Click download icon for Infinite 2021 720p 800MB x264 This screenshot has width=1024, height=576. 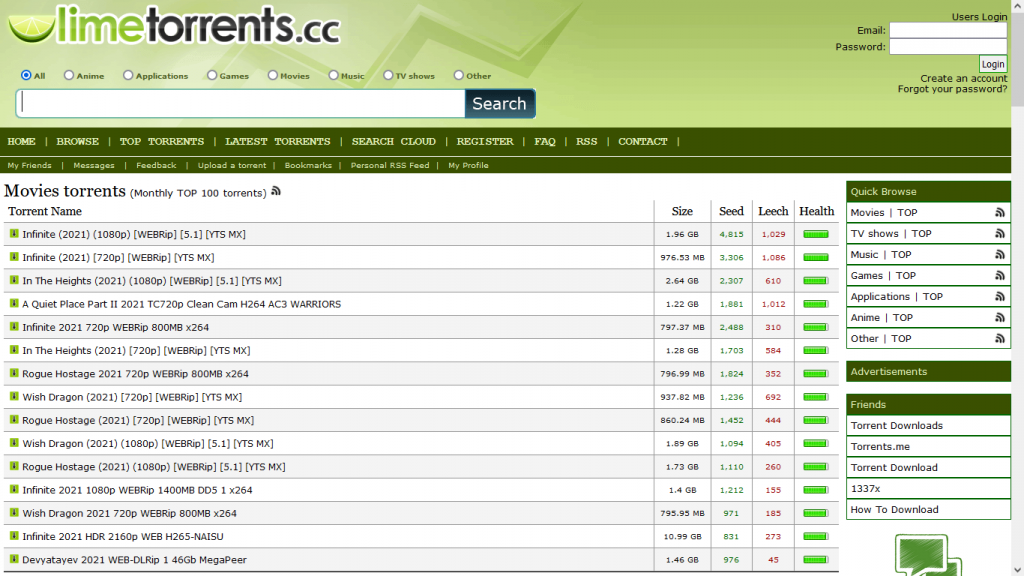pos(14,327)
